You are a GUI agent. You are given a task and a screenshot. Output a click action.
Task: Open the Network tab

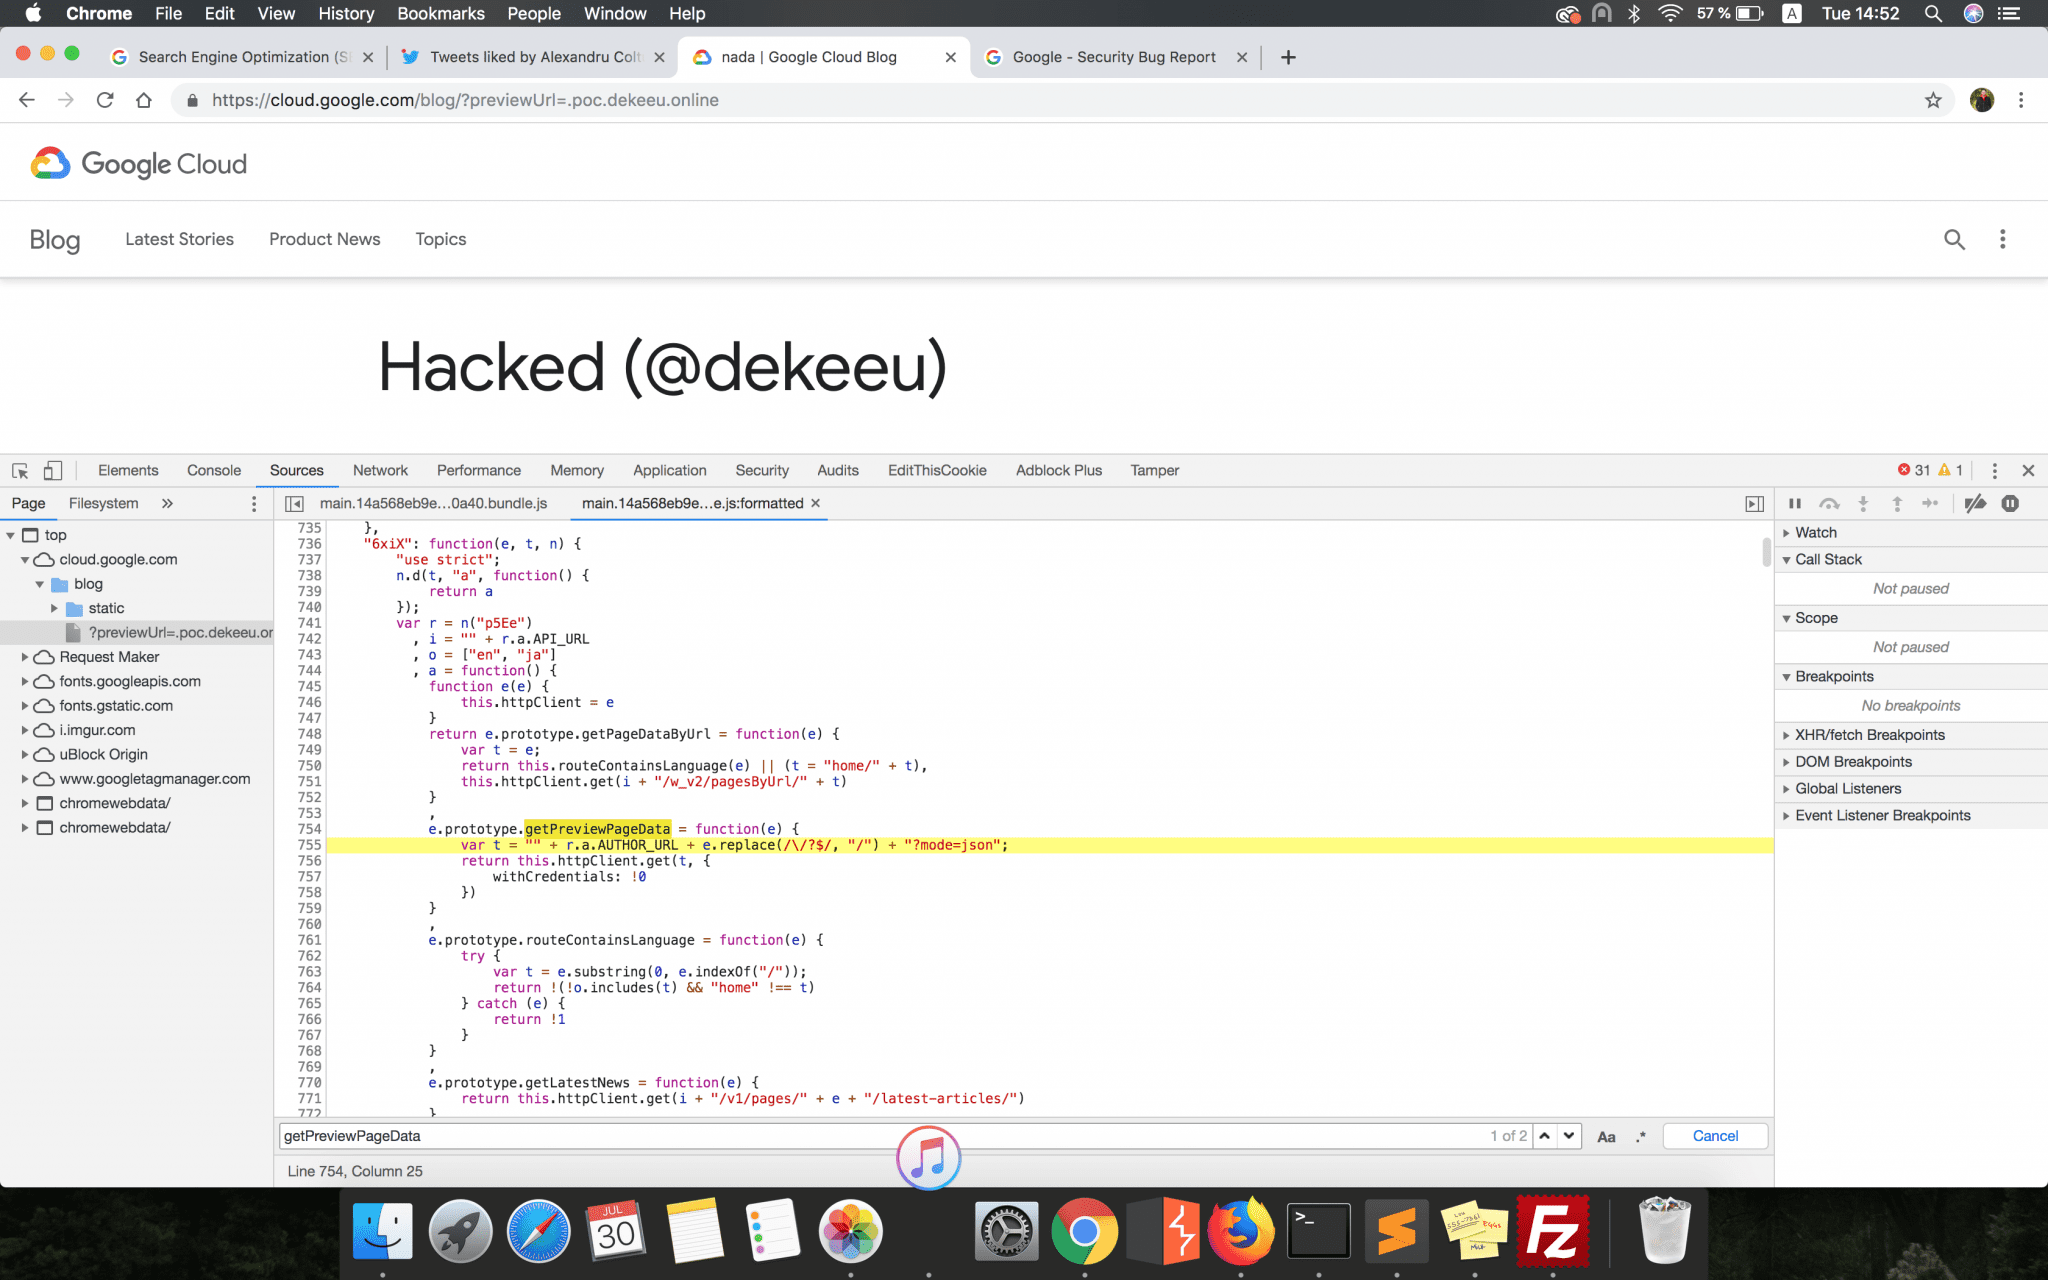coord(380,470)
